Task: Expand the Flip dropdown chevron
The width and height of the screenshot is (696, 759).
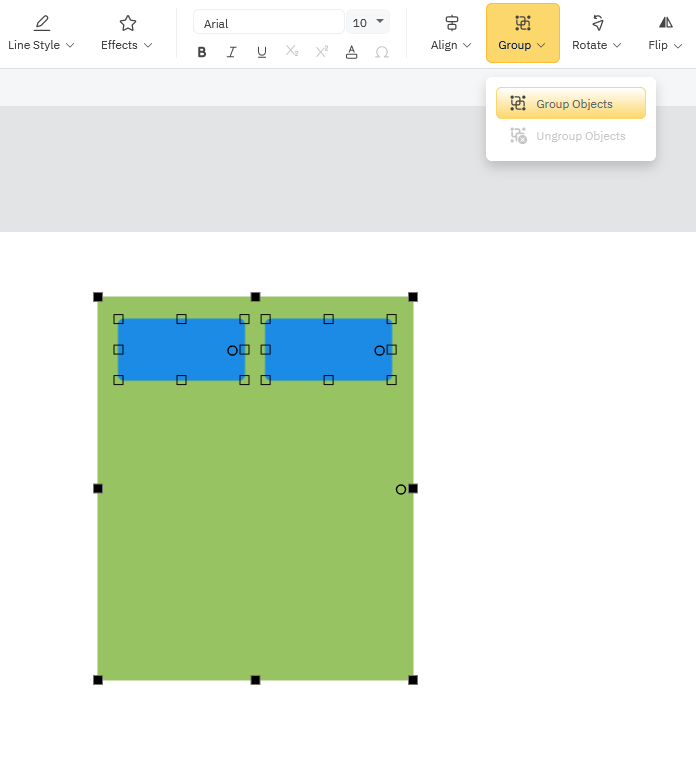Action: point(678,46)
